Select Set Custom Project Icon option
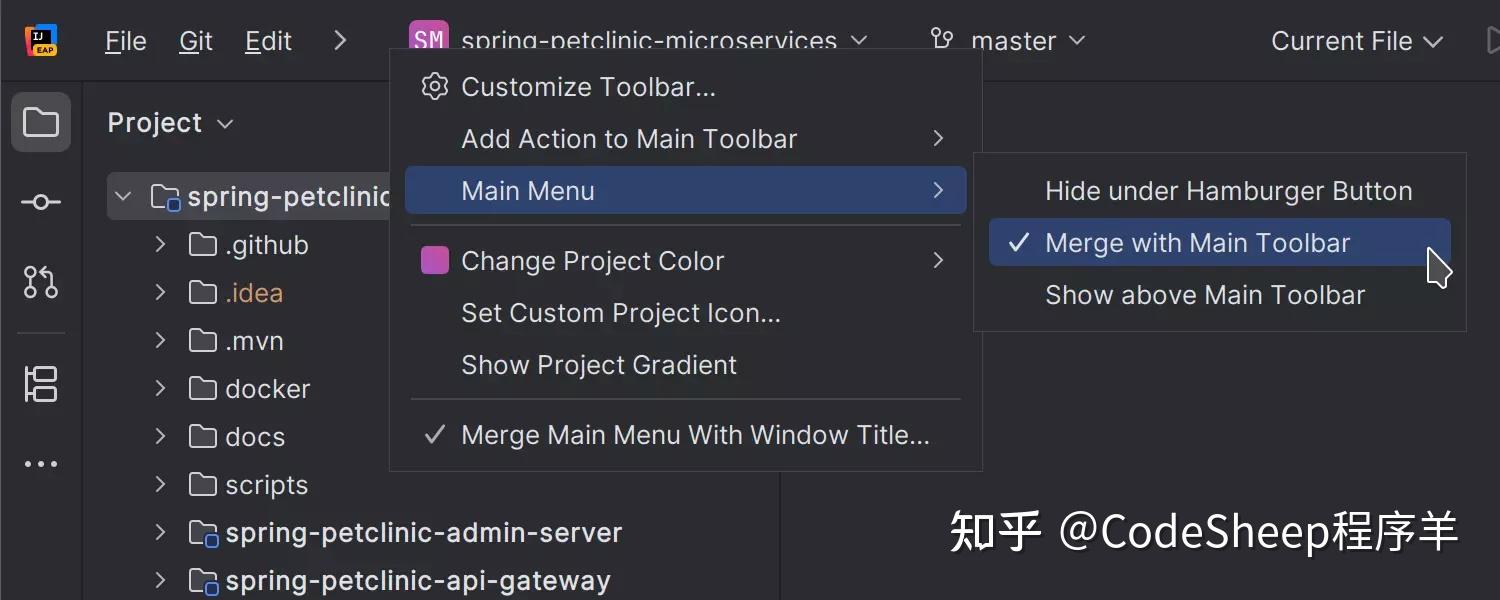 click(x=620, y=312)
